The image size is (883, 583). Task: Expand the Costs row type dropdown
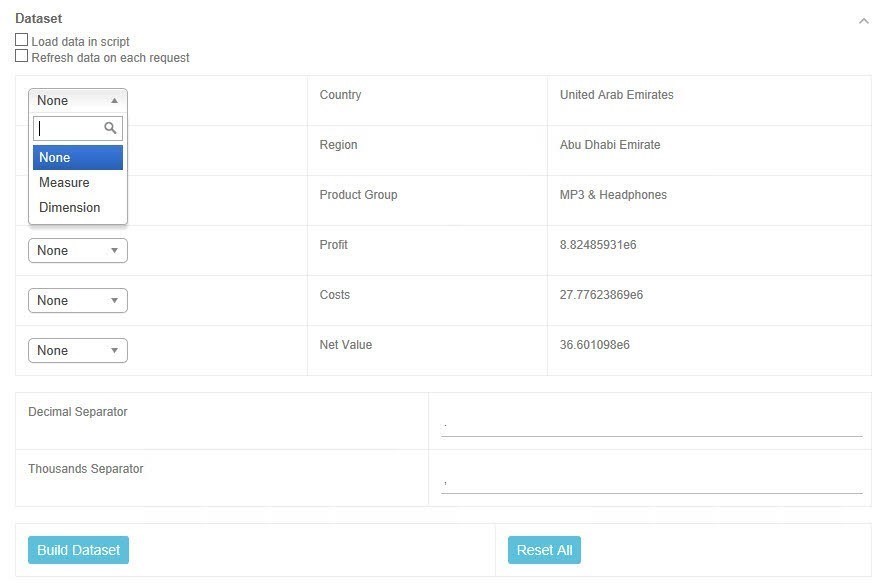pos(77,300)
